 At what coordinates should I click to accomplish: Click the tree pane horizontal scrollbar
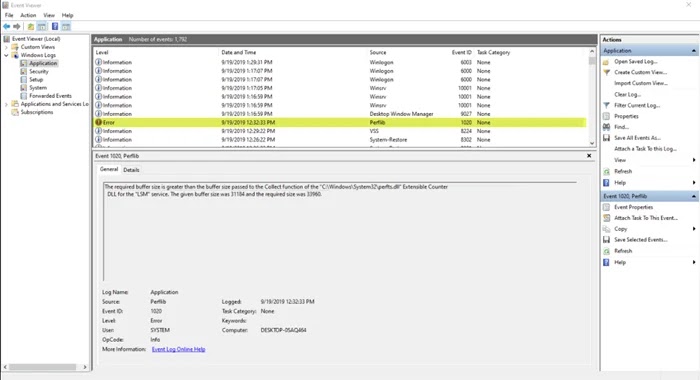[43, 367]
